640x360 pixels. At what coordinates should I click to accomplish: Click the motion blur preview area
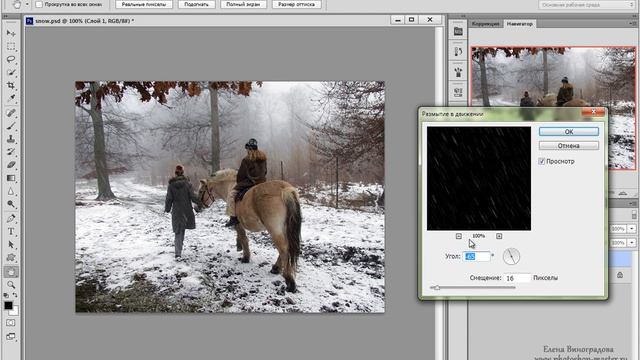coord(479,178)
